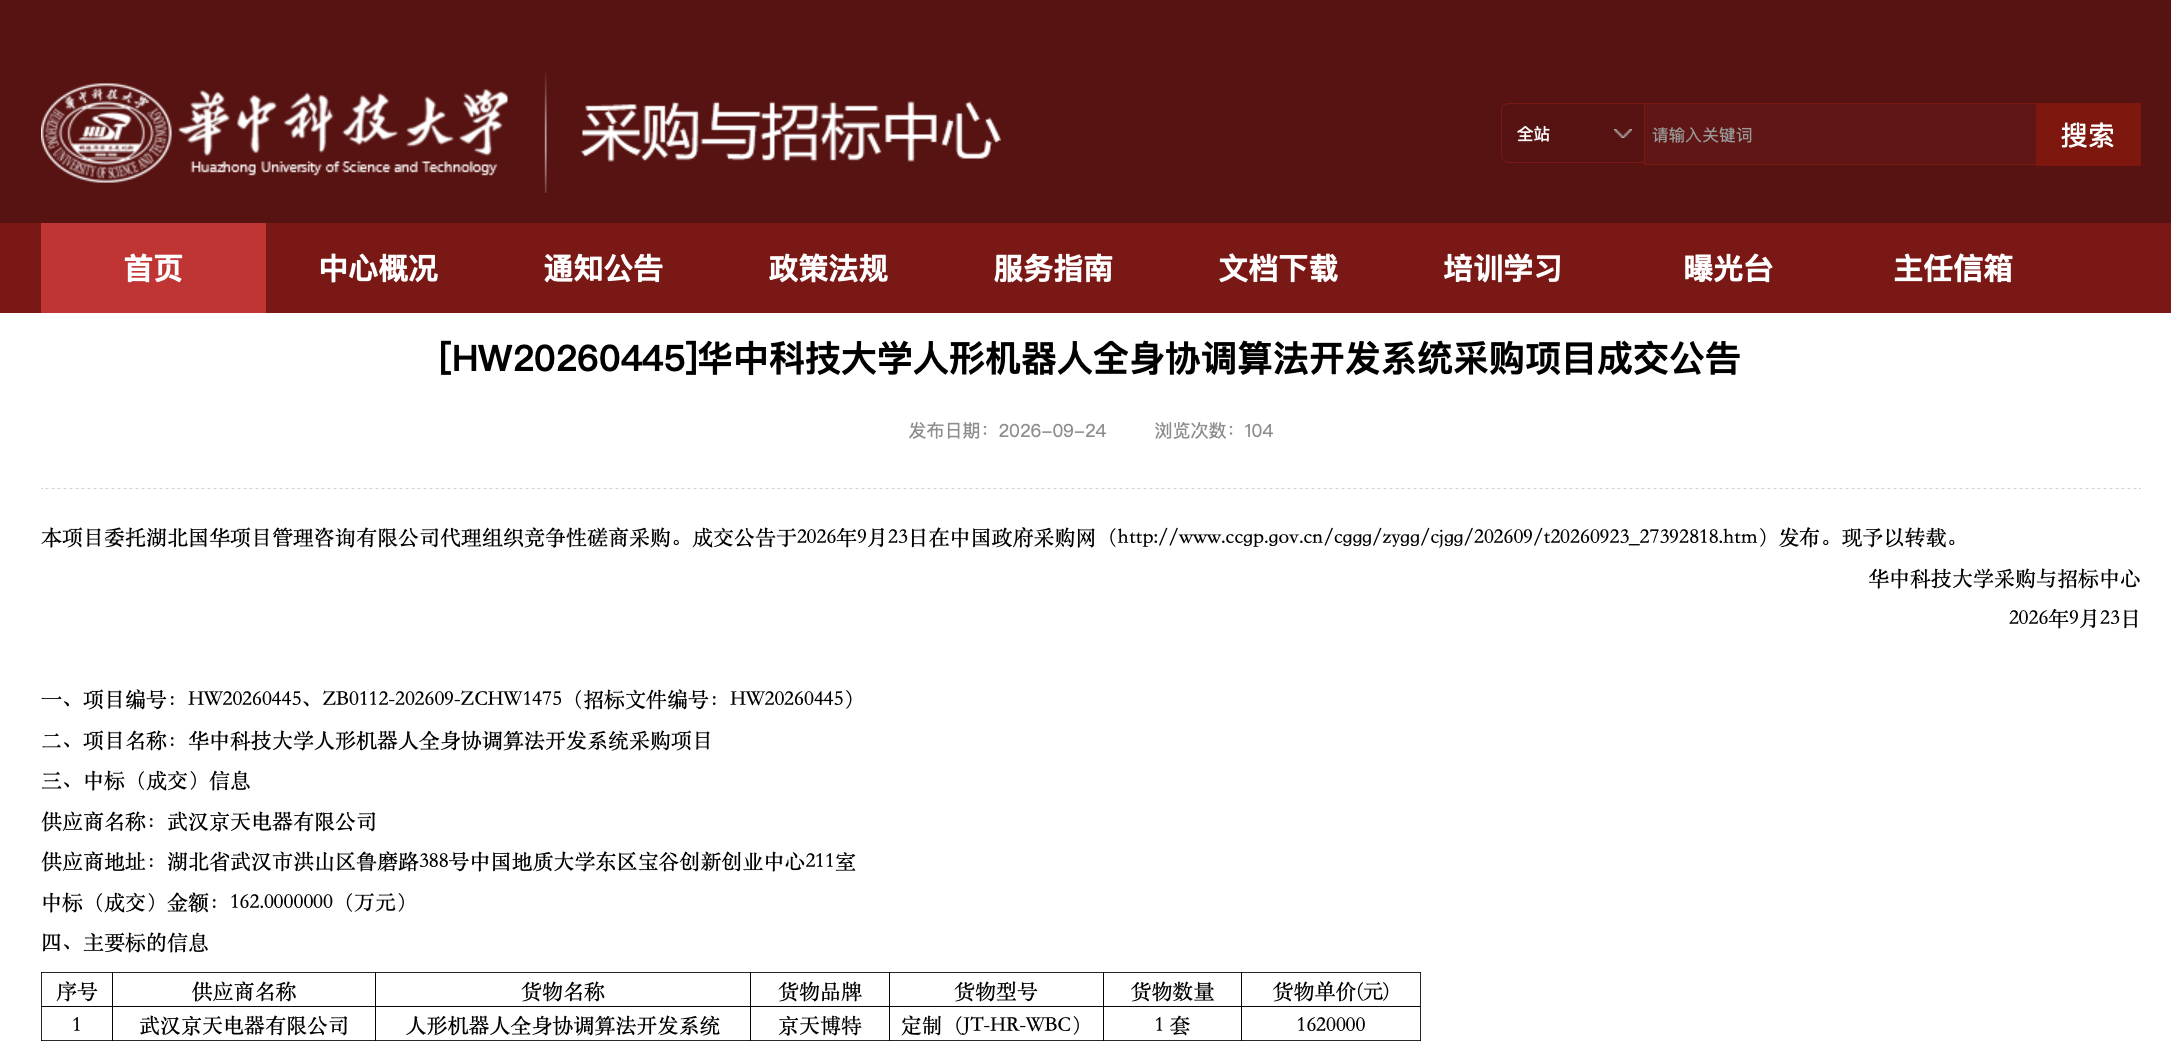Click the 1620000 unit price cell
The height and width of the screenshot is (1060, 2171).
(1331, 1025)
